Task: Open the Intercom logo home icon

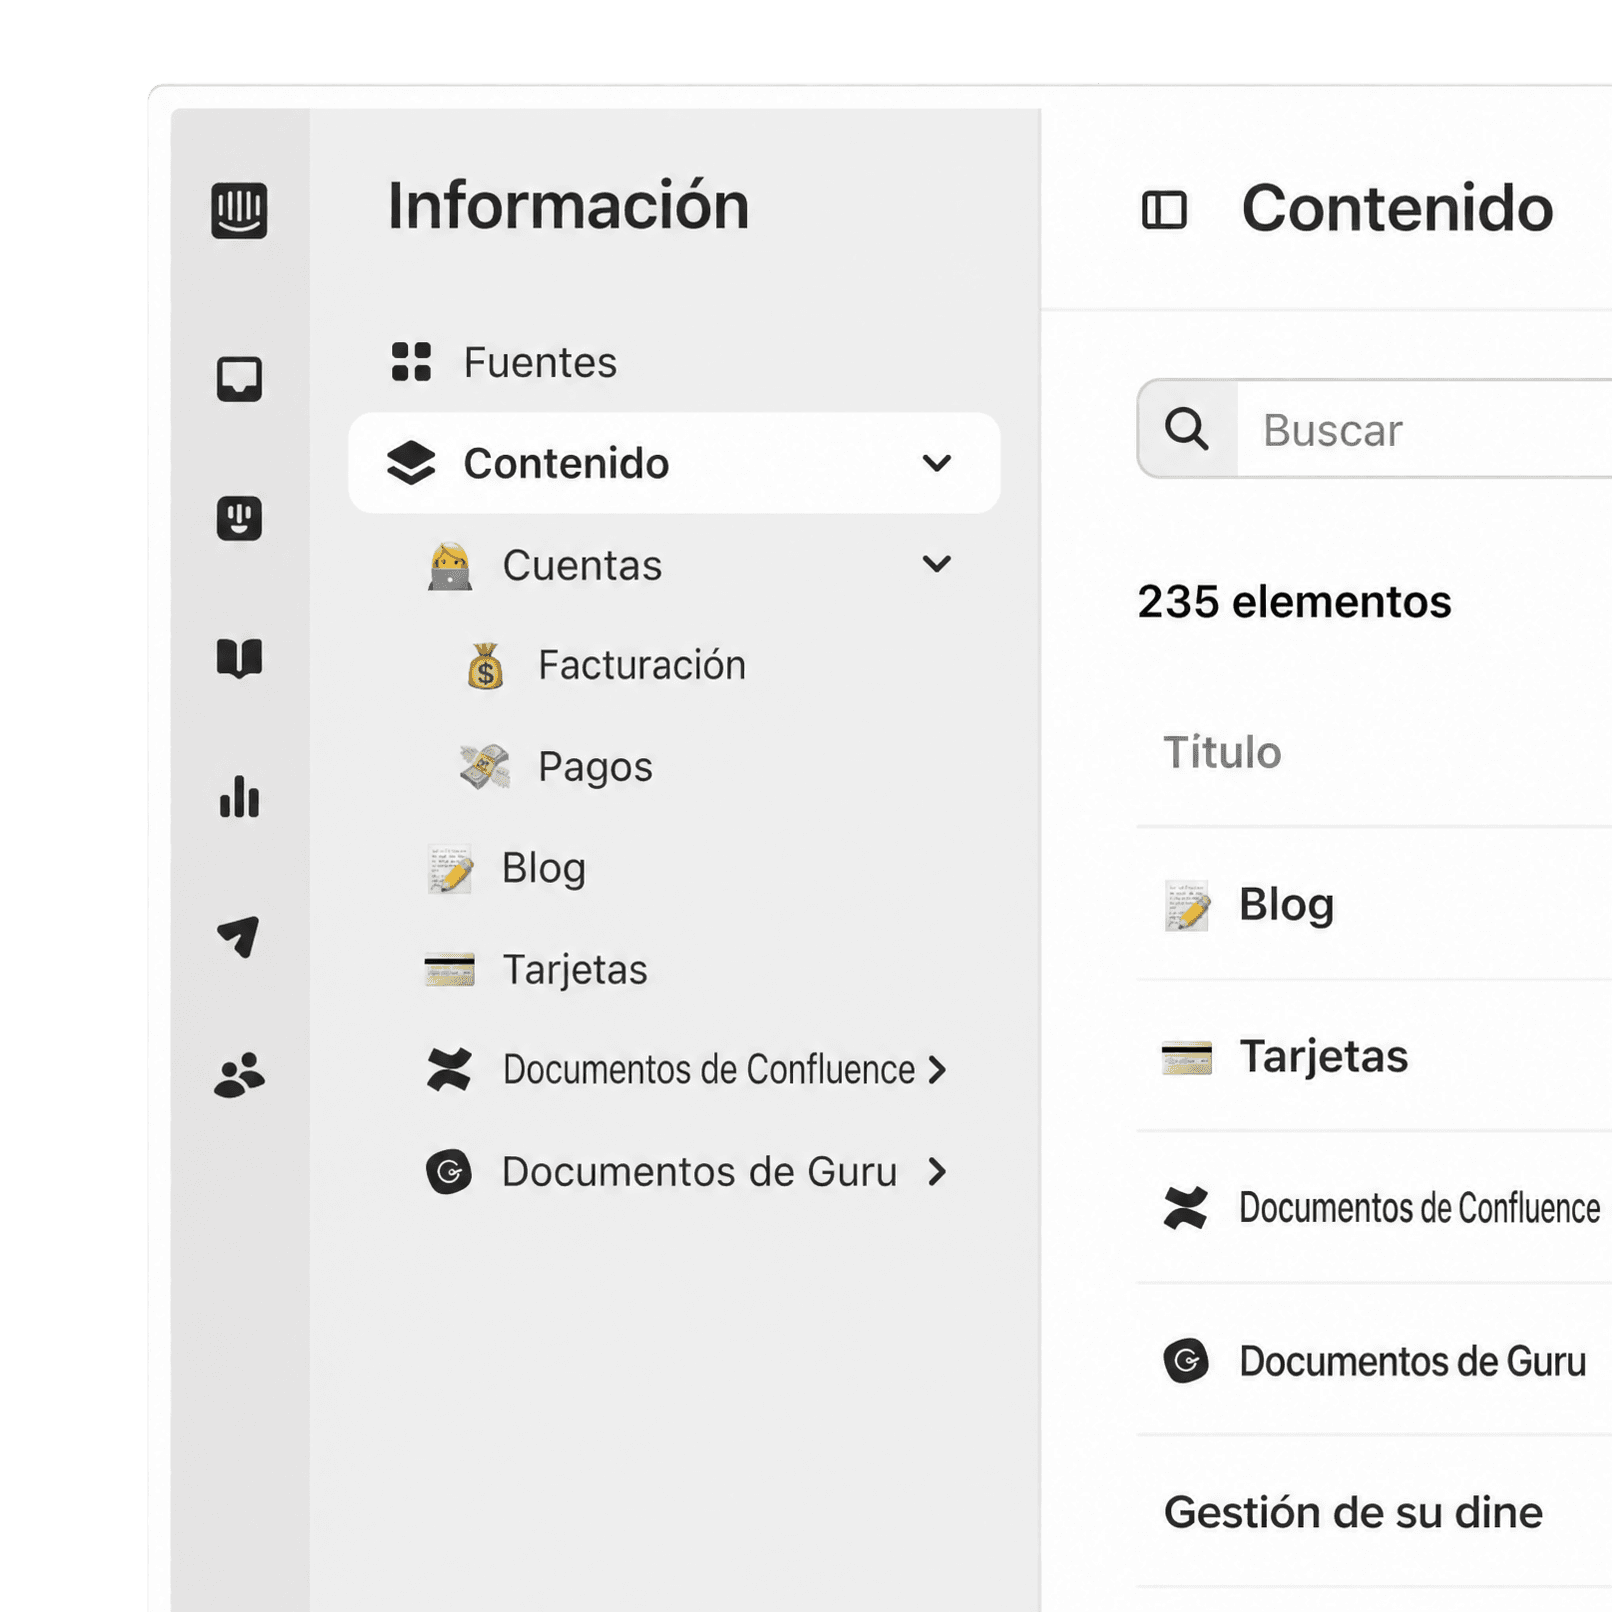Action: (239, 210)
